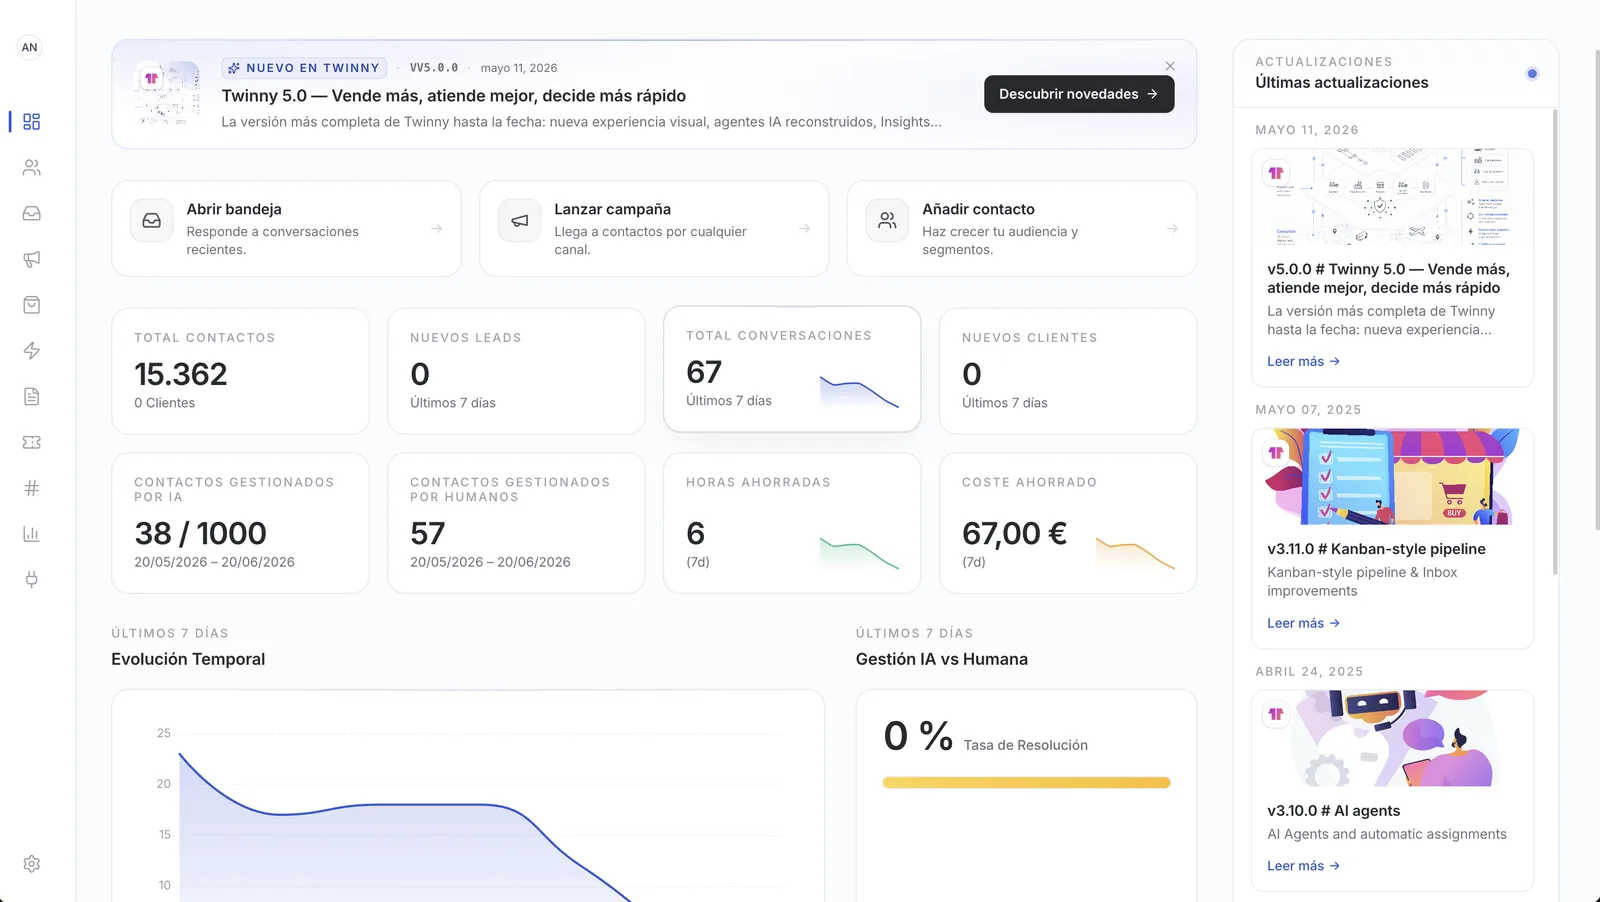Open the Kanban-style pipeline thumbnail image
Viewport: 1600px width, 902px height.
(1393, 477)
